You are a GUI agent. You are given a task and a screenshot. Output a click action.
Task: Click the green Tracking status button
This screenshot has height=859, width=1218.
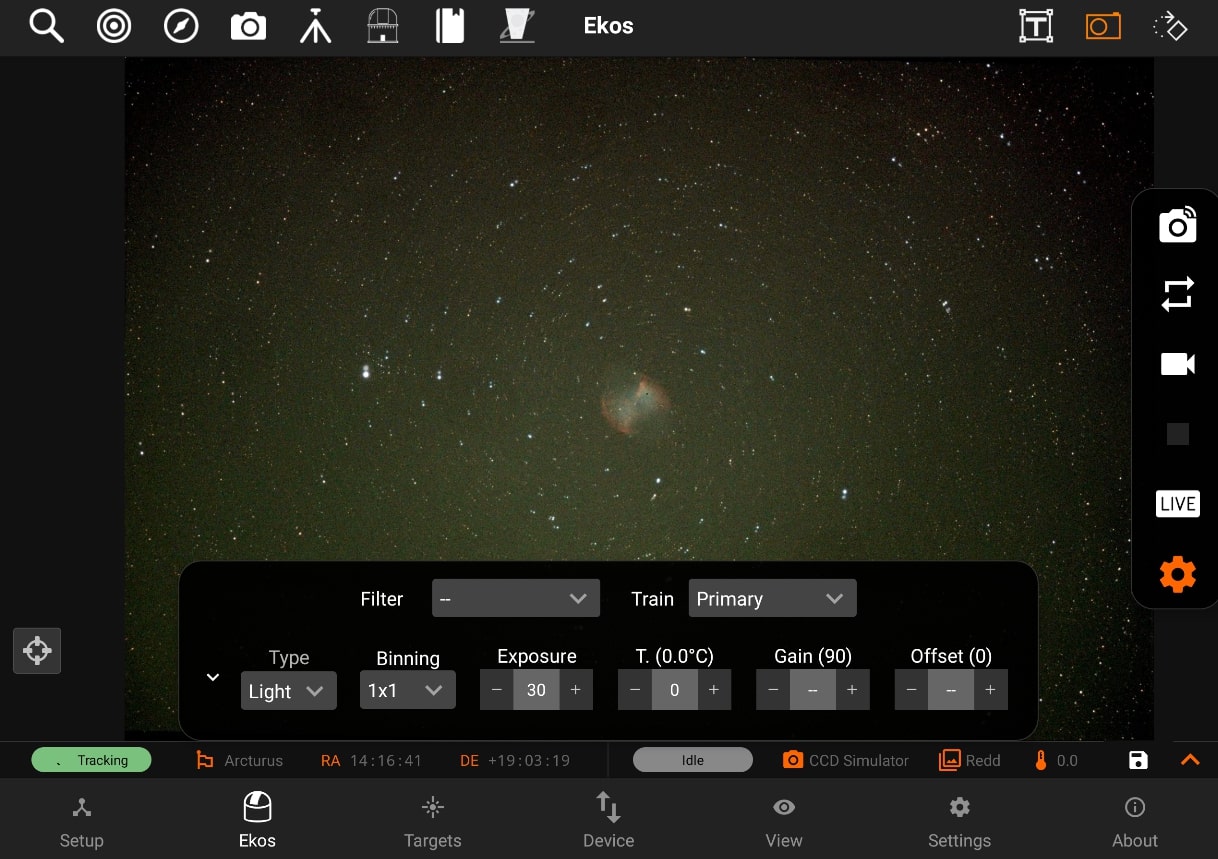(91, 760)
